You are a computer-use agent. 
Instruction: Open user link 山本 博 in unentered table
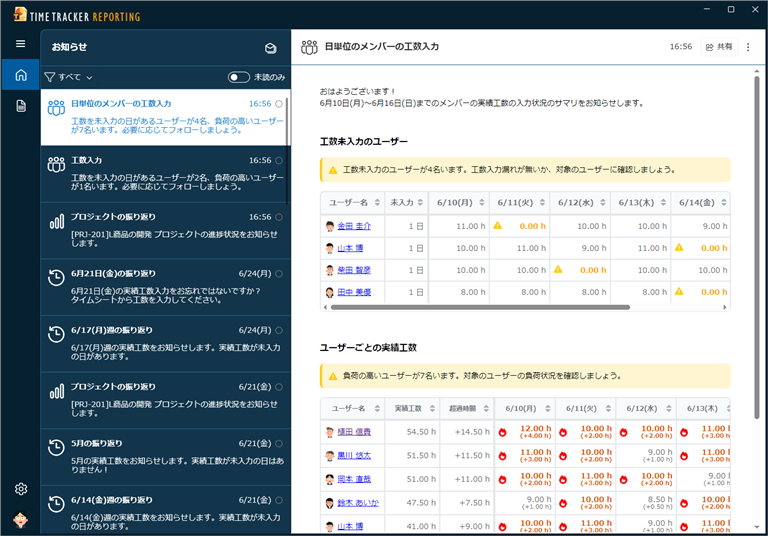click(351, 248)
